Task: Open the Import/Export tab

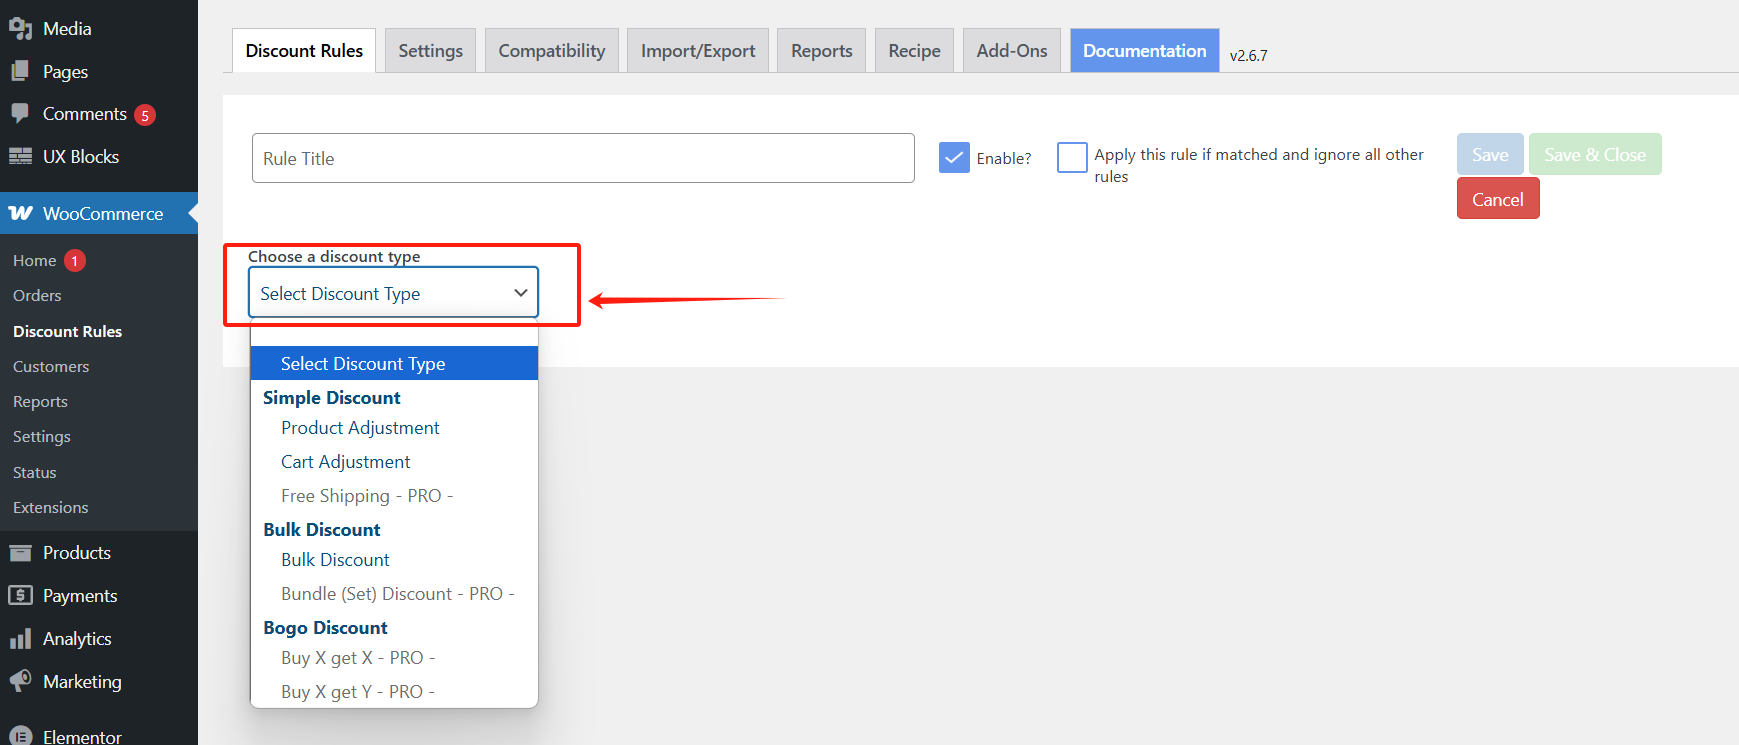Action: [697, 51]
